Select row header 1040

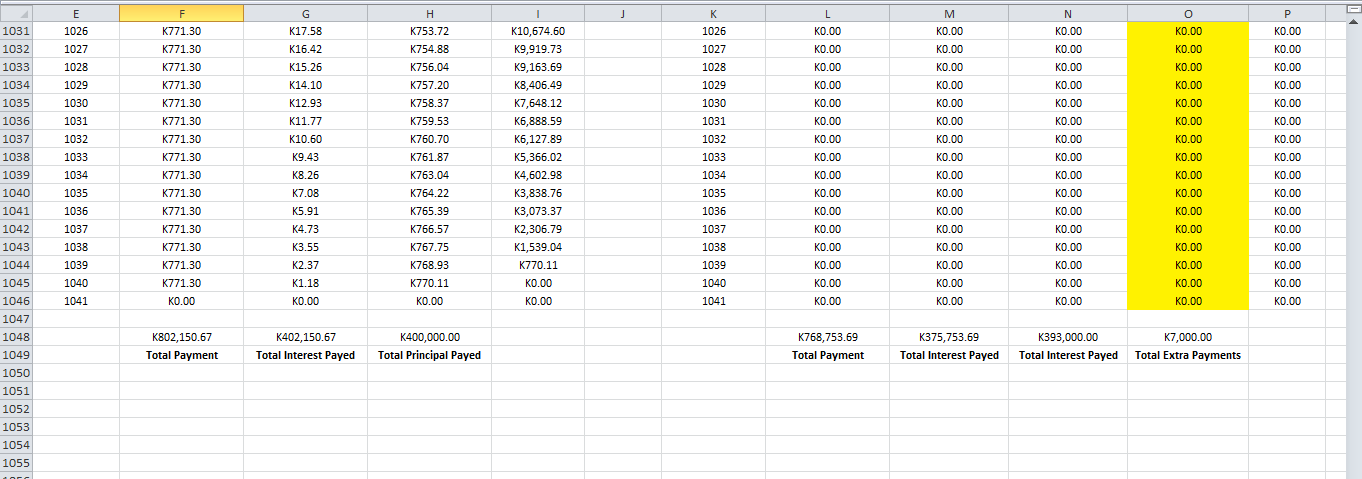click(17, 193)
